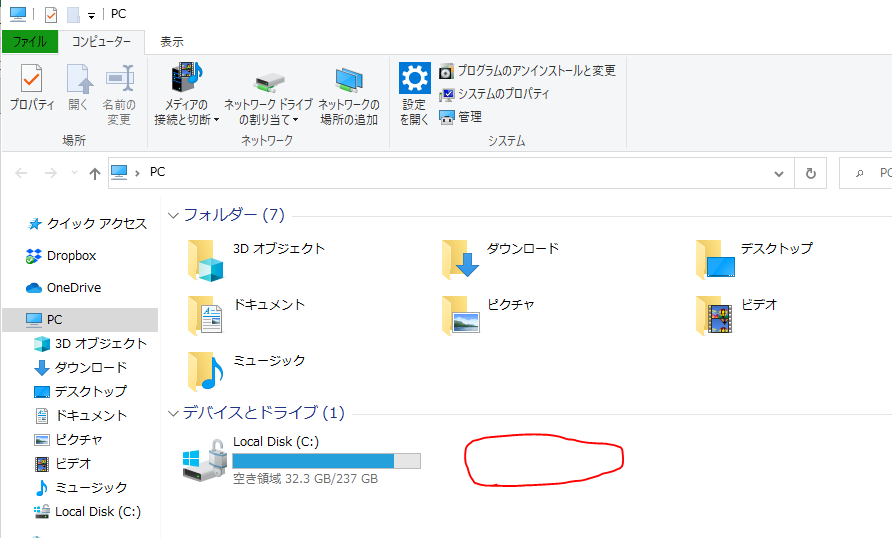Go up one level with the up arrow
The image size is (892, 538).
[x=94, y=173]
